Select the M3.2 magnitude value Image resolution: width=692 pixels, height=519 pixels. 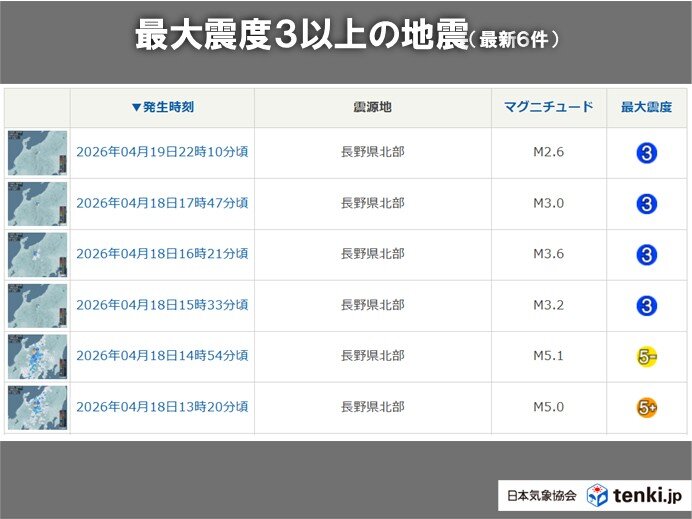click(549, 305)
